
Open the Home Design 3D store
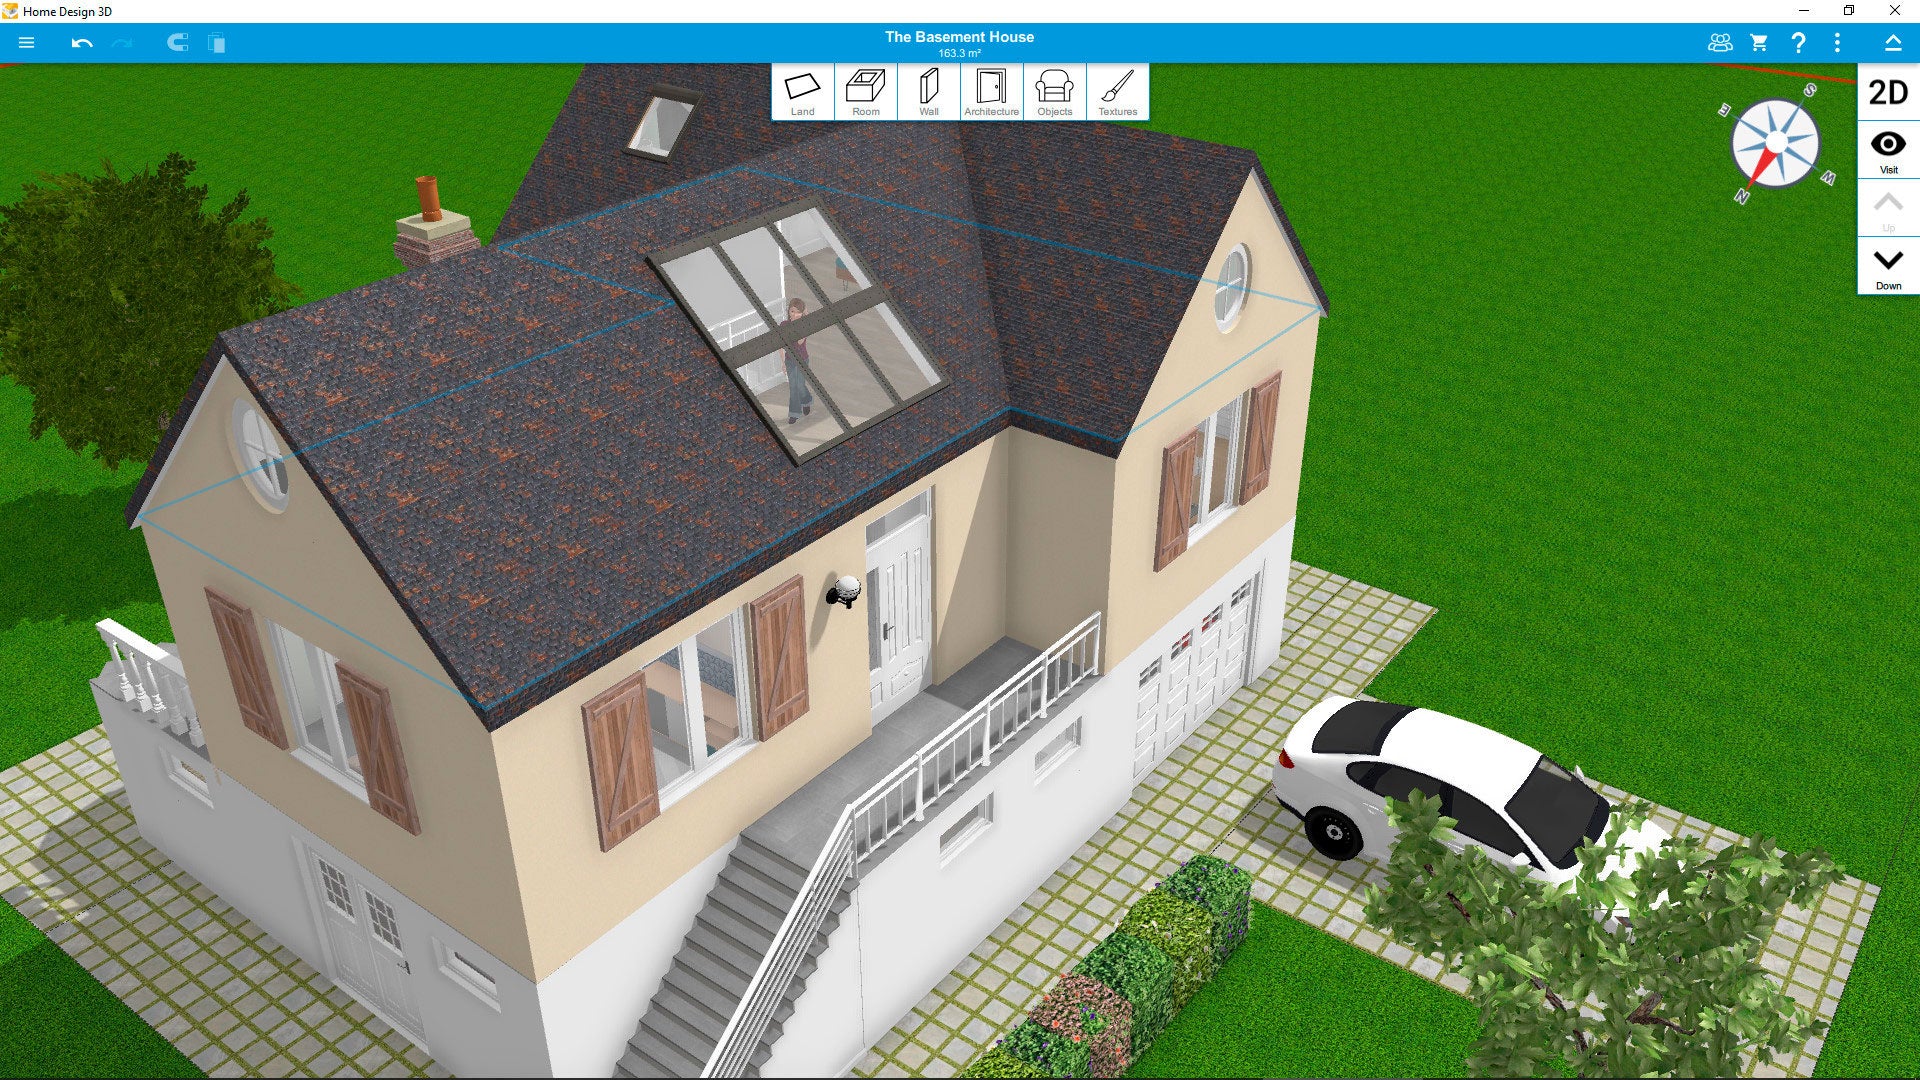point(1759,44)
